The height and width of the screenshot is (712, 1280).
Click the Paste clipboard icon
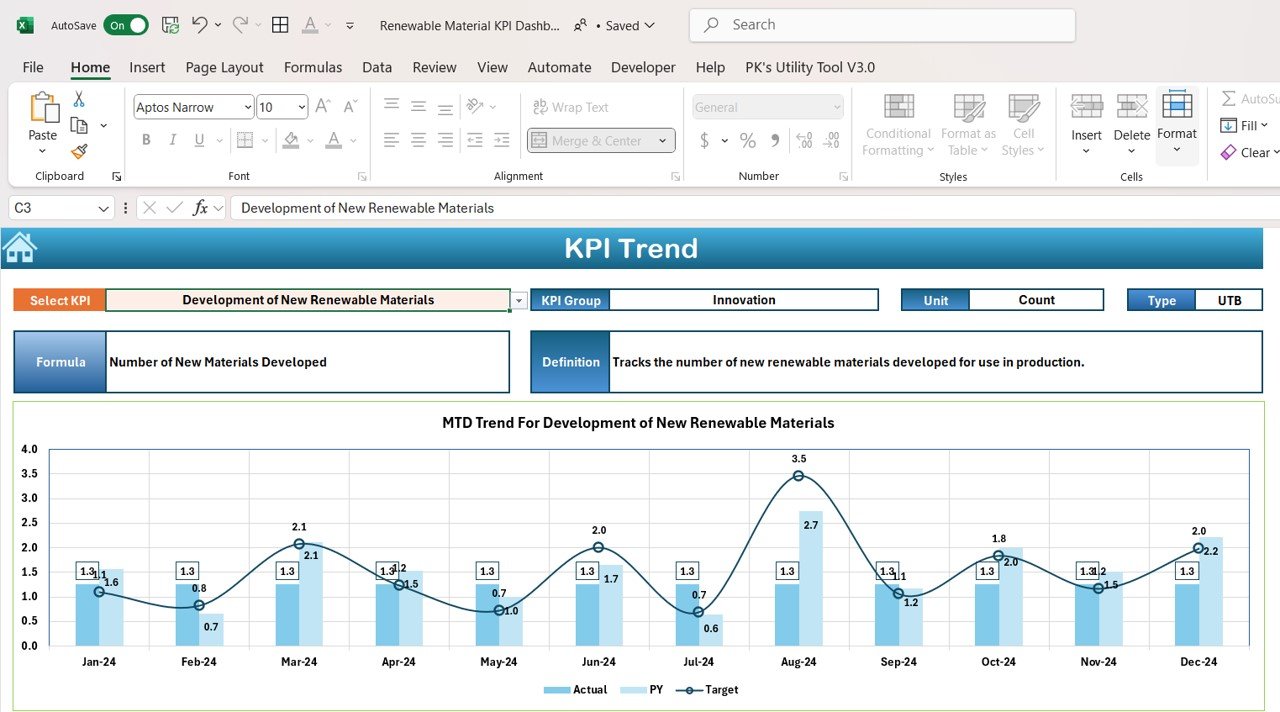[x=43, y=107]
